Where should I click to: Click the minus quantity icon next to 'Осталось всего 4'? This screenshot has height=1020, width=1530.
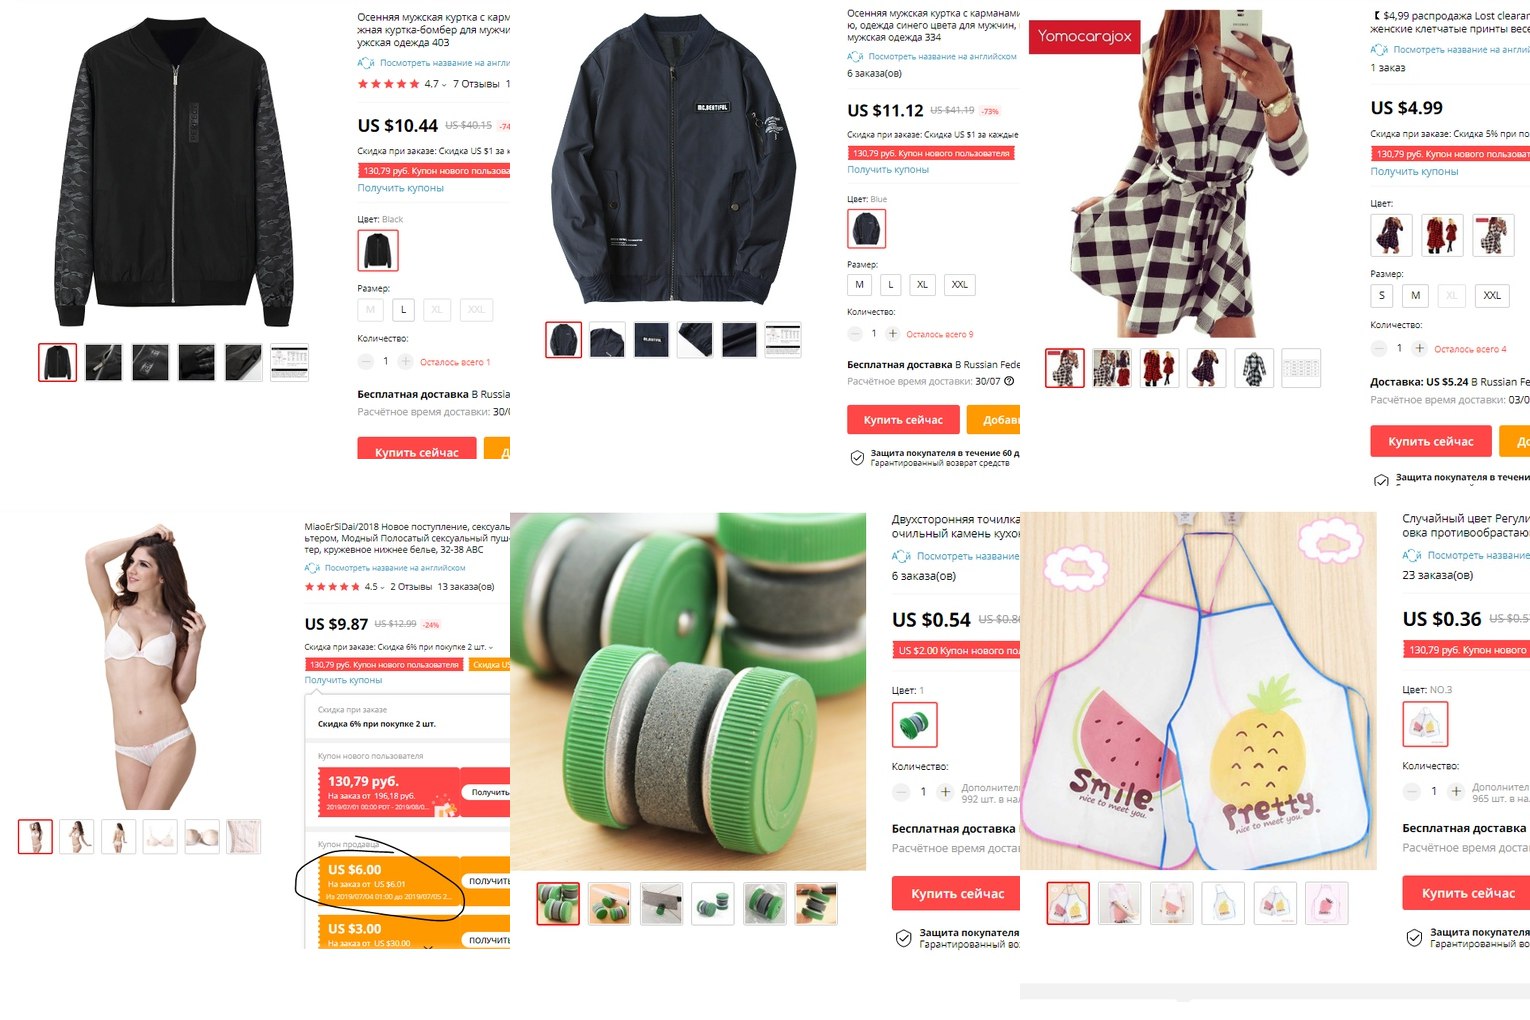coord(1379,348)
